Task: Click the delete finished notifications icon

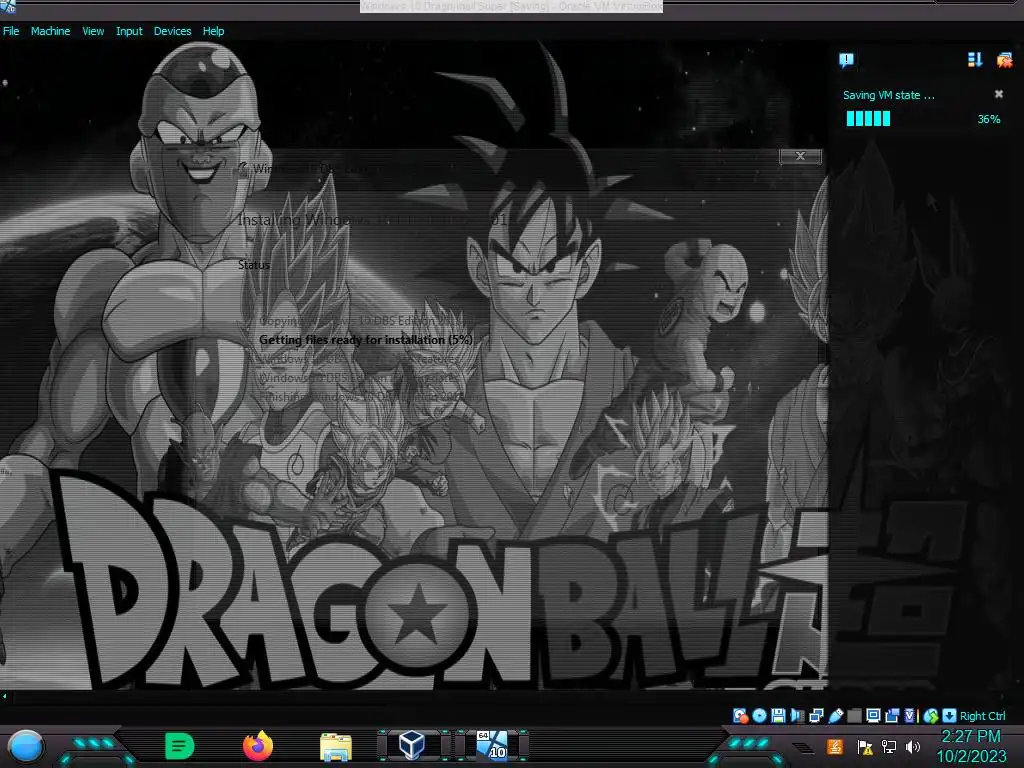Action: point(1004,60)
